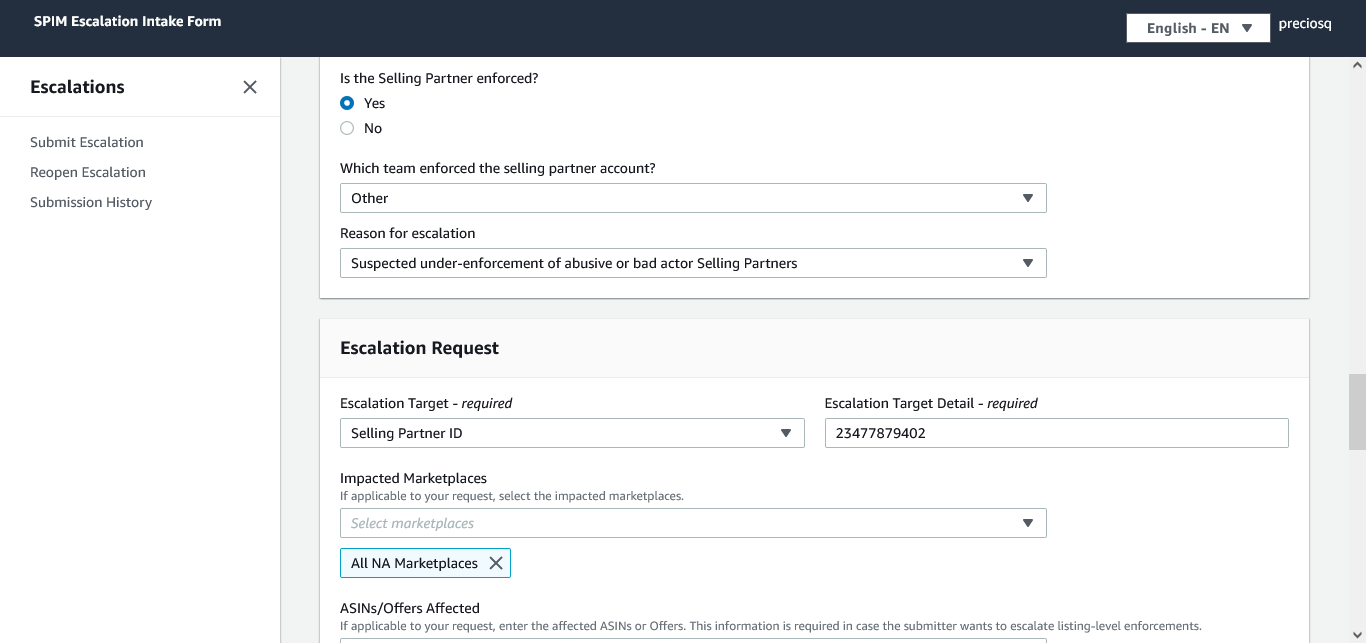
Task: Change language via English - EN selector
Action: 1197,28
